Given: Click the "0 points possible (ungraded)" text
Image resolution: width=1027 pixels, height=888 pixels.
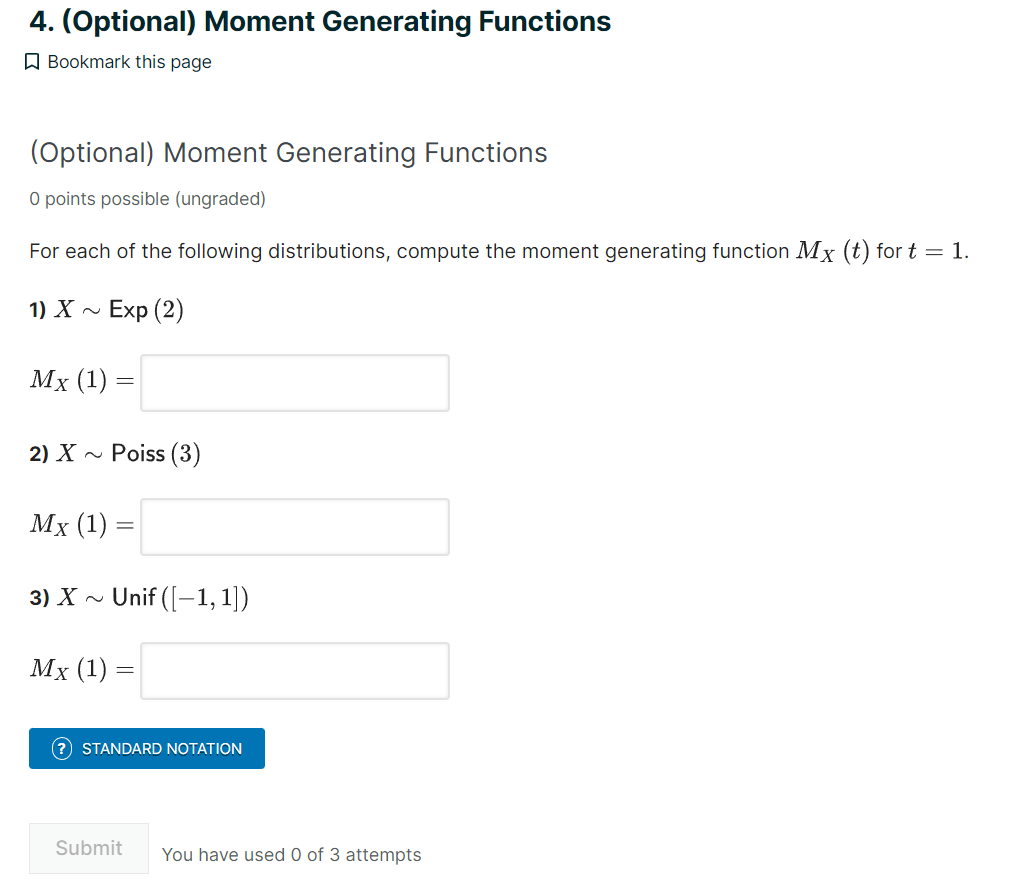Looking at the screenshot, I should 147,199.
